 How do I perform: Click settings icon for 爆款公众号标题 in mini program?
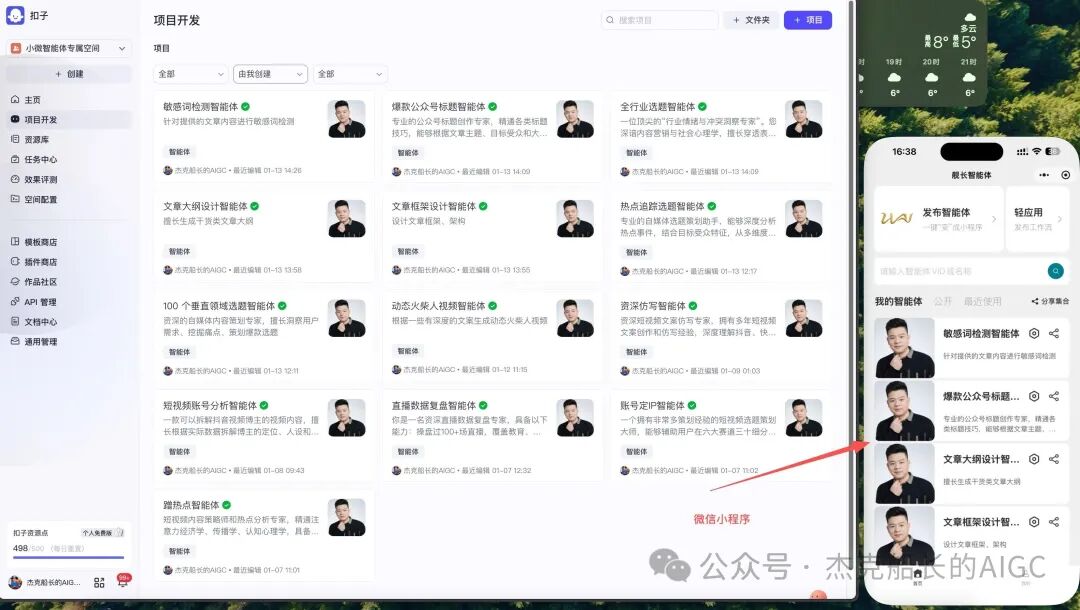click(x=1034, y=396)
